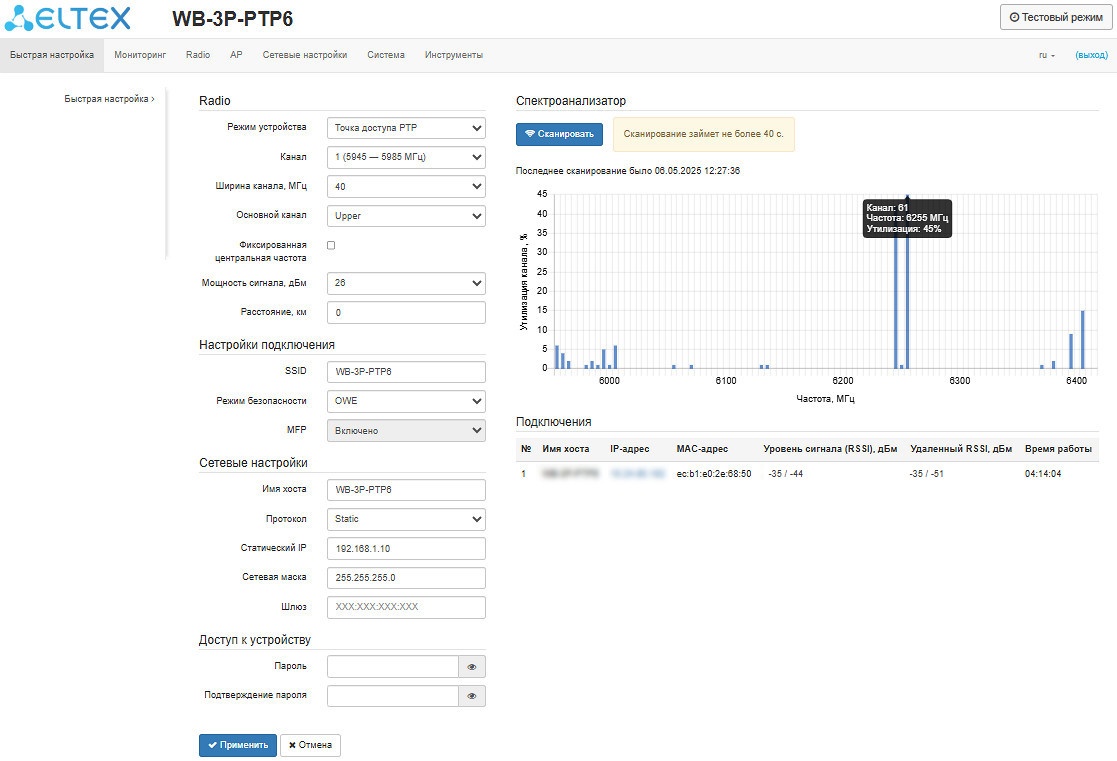The width and height of the screenshot is (1117, 761).
Task: Switch to Мониторинг tab
Action: (140, 55)
